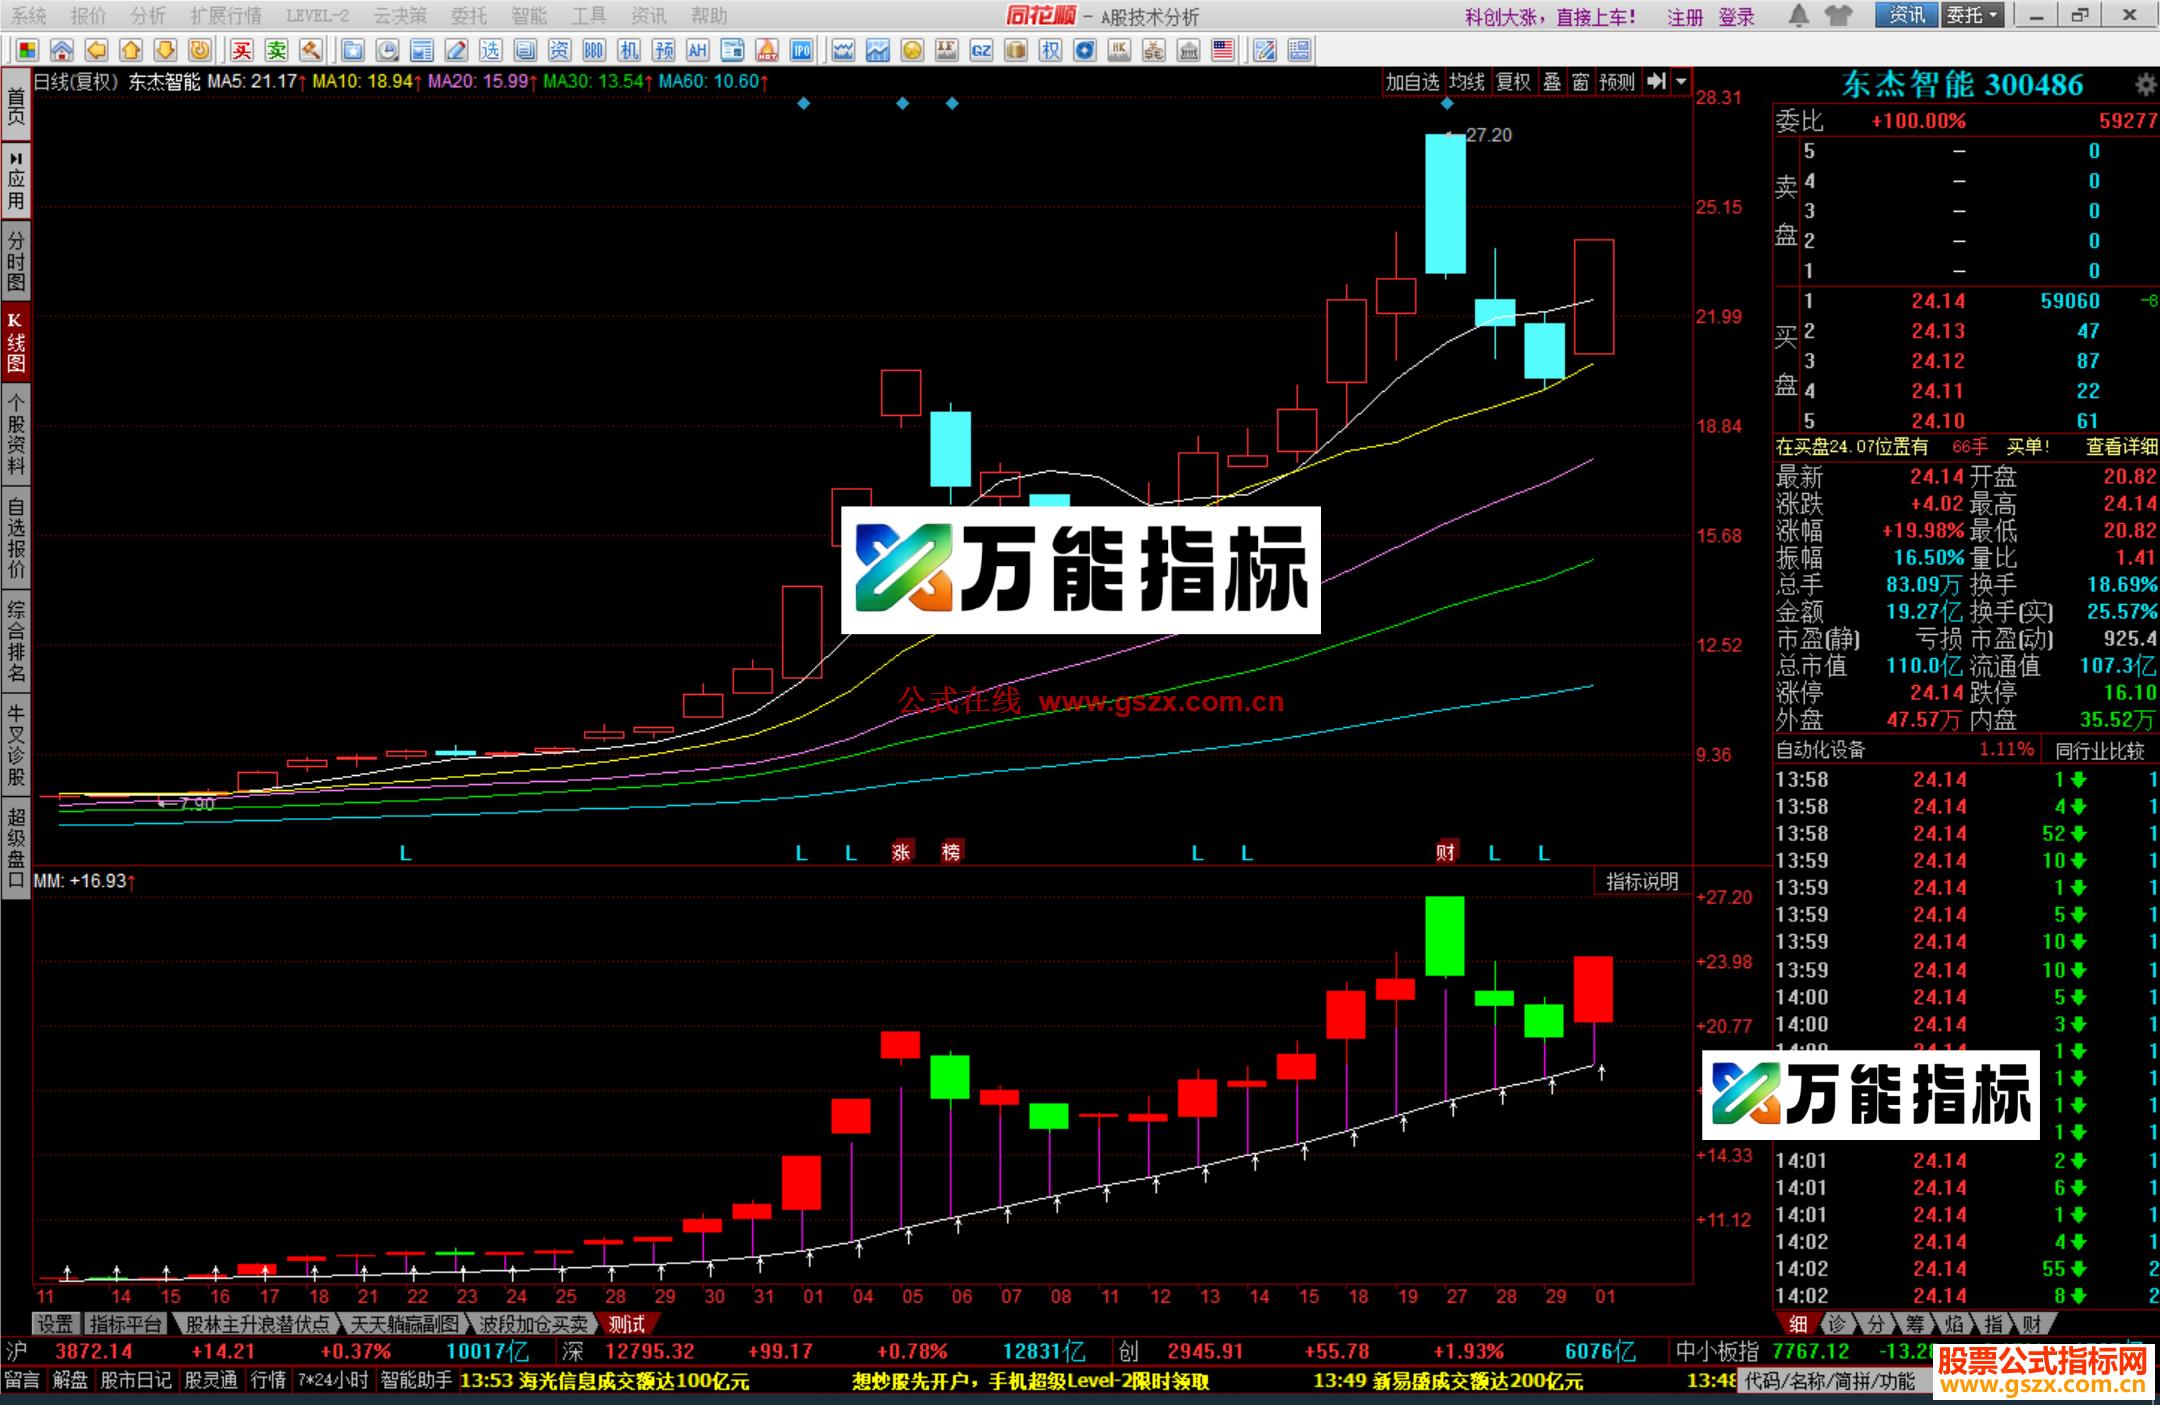Open the 选 stock picker icon

492,50
